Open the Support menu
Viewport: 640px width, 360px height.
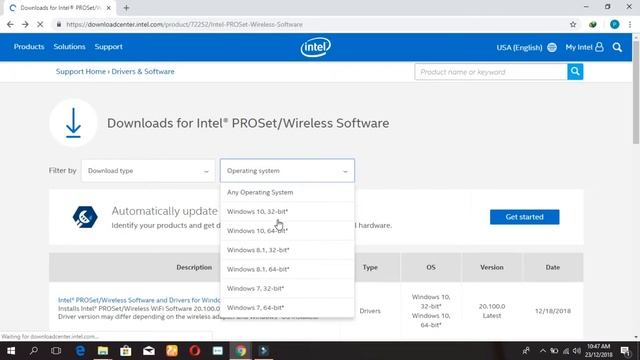109,47
